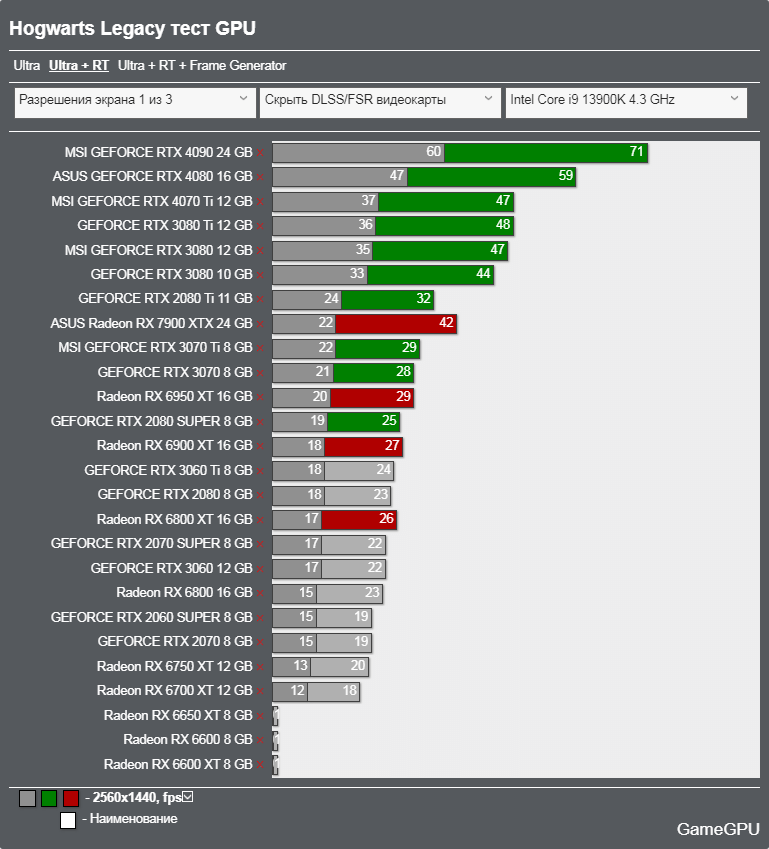Remove Radeon RX 6750 XT row with red X
The height and width of the screenshot is (849, 769).
260,667
